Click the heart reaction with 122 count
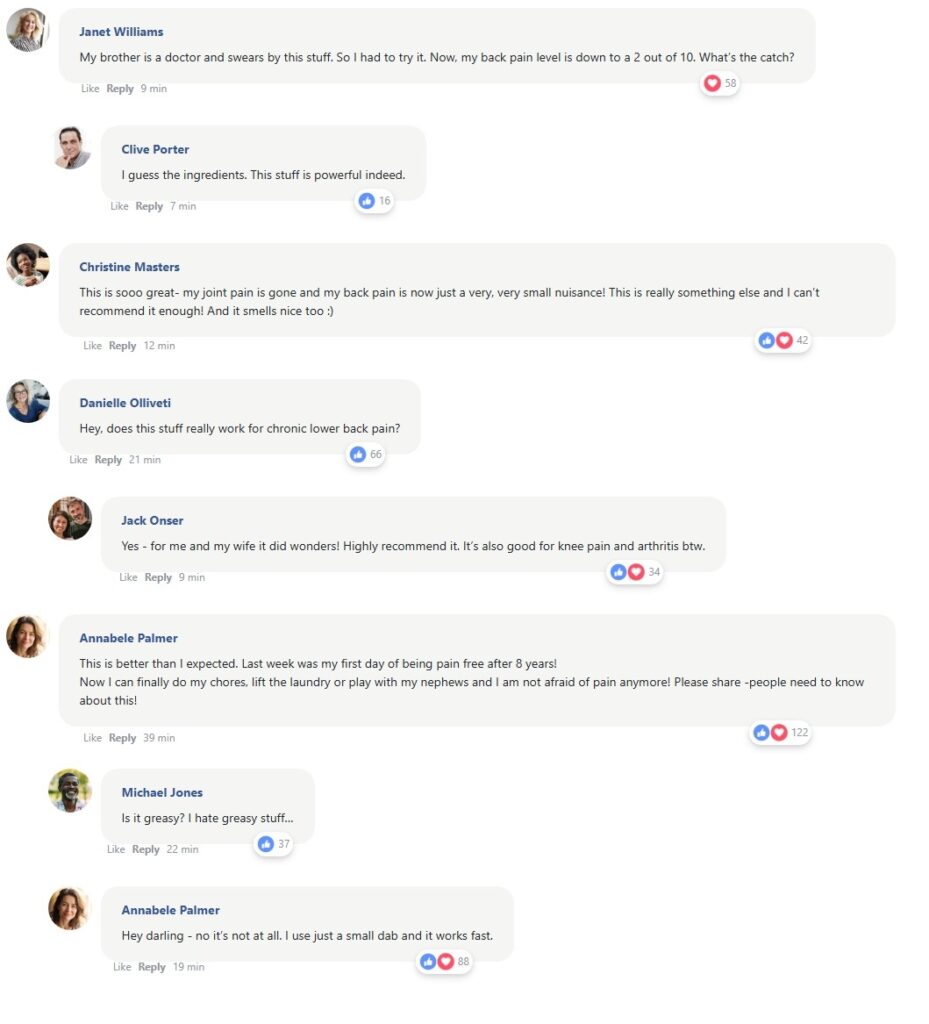The image size is (929, 1024). 779,733
